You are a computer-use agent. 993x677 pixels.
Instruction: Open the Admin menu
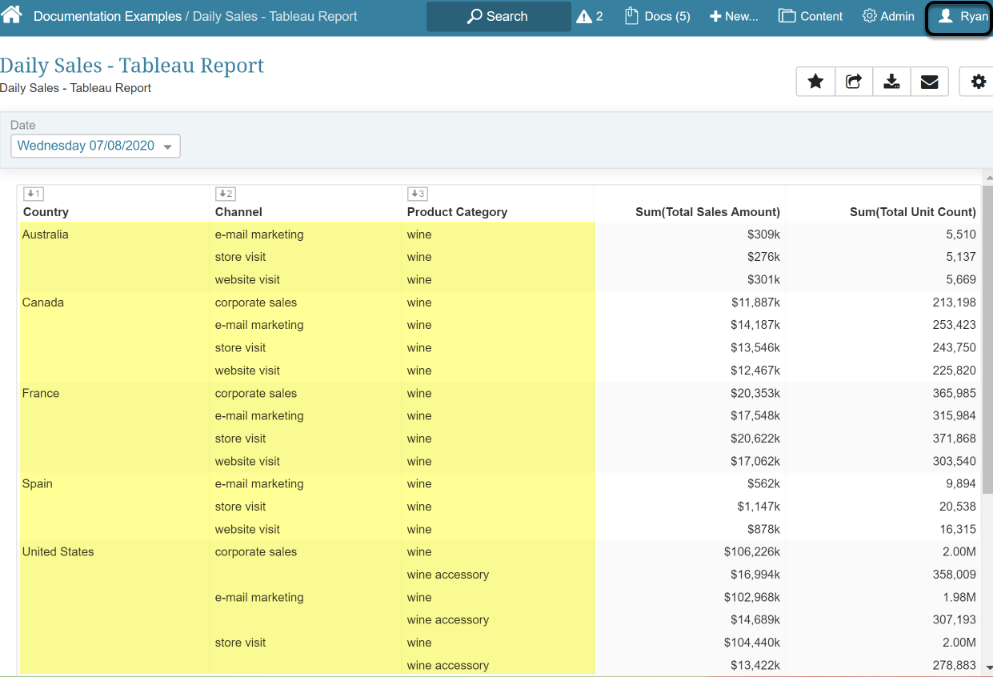click(x=888, y=17)
